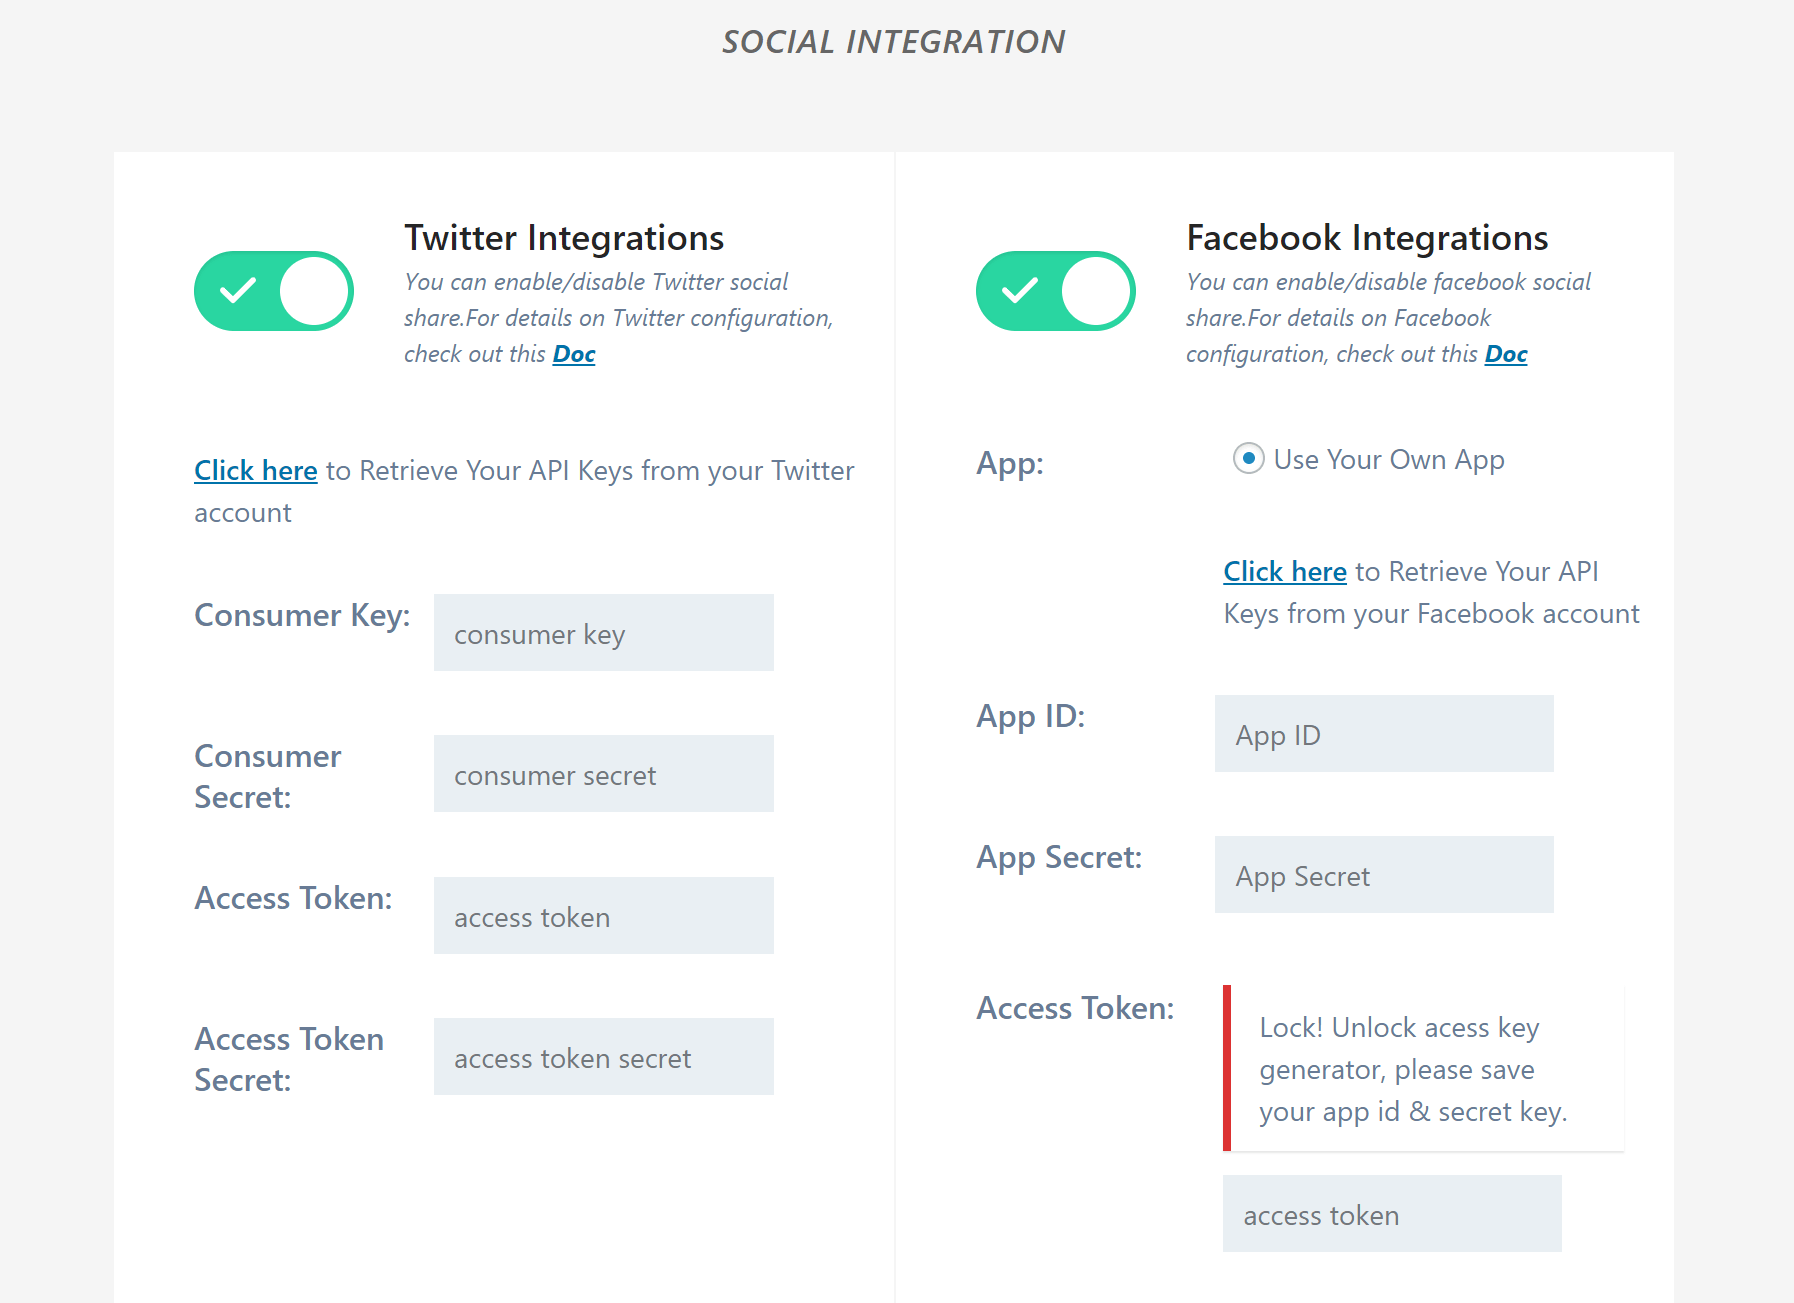Click the Facebook Access Token: label
This screenshot has width=1794, height=1303.
point(1075,1008)
